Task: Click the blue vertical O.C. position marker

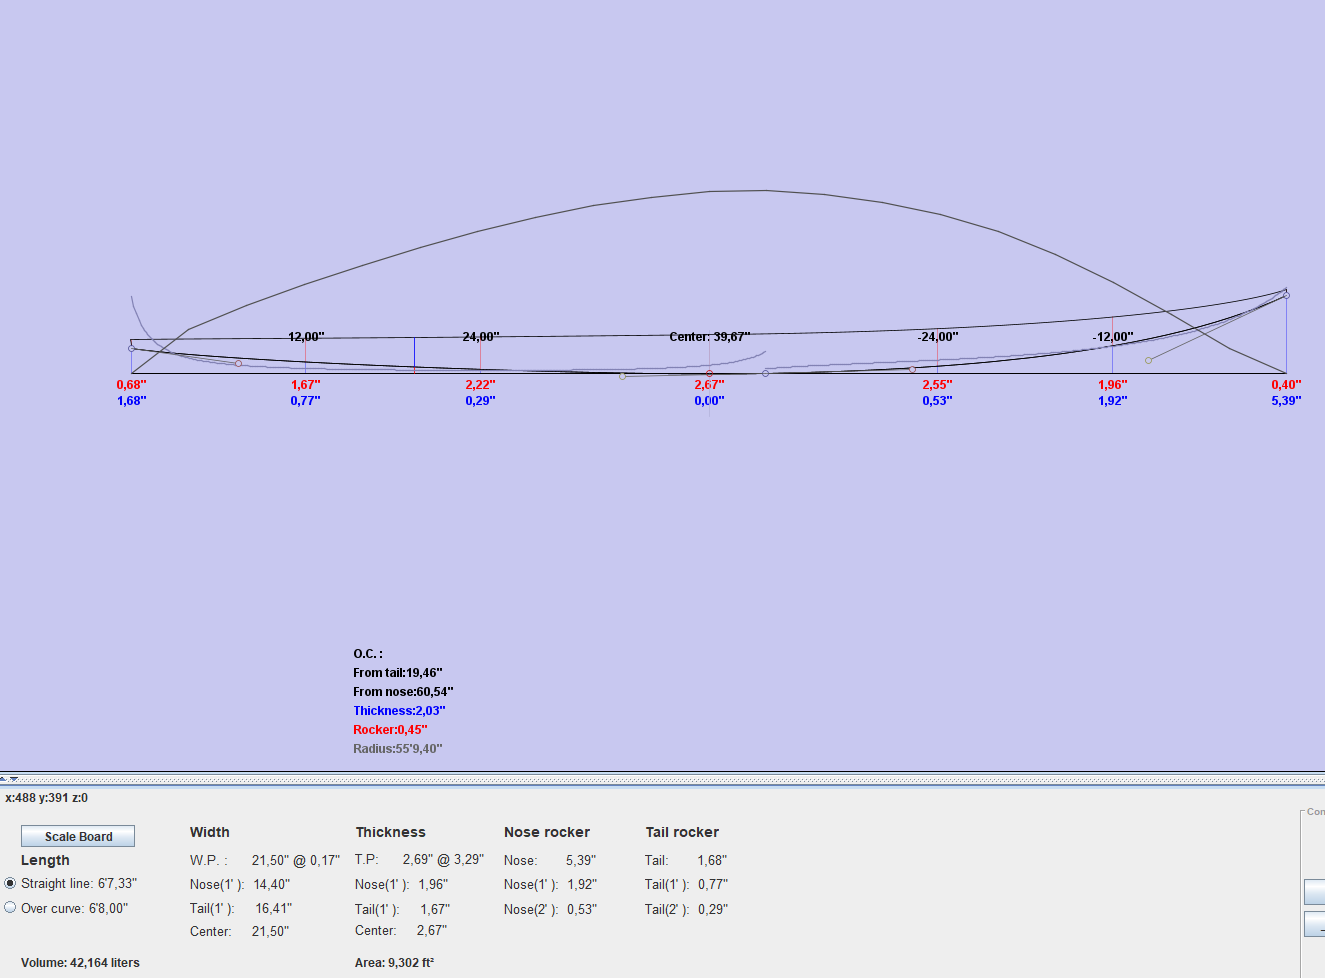Action: (x=414, y=354)
